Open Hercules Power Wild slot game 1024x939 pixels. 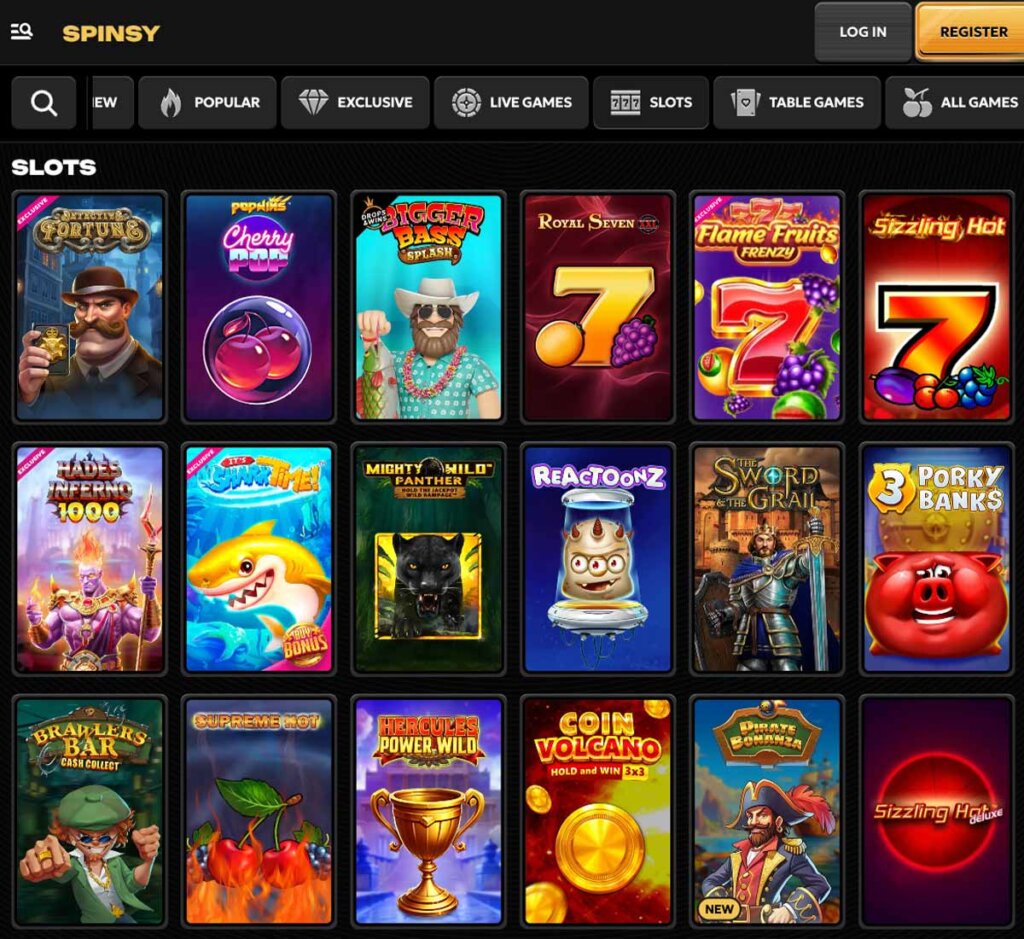[428, 811]
